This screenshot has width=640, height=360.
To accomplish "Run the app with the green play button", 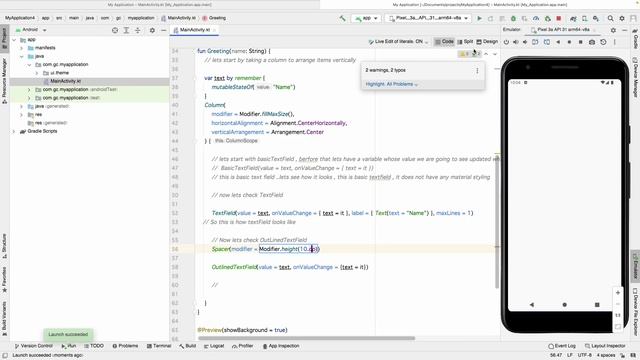I will click(x=480, y=18).
